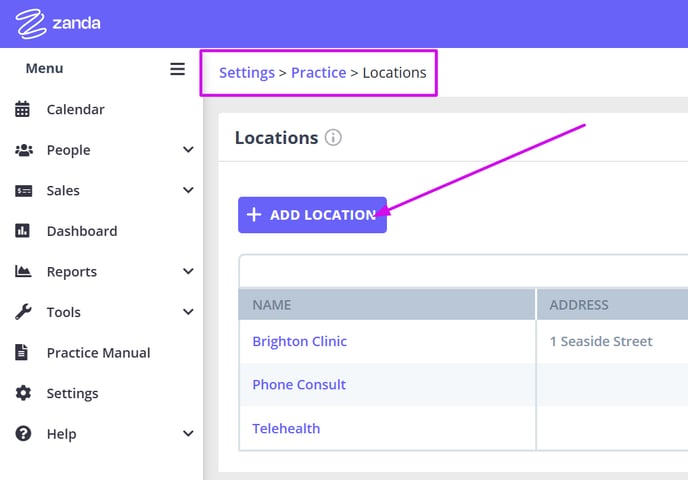Sort by the Name column header

tap(387, 304)
